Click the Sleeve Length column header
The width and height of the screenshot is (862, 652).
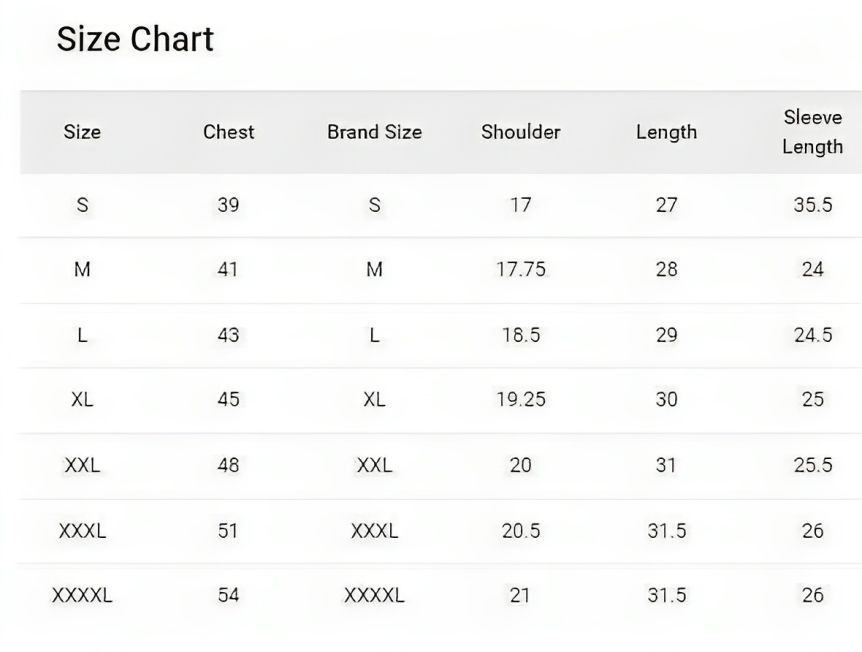(813, 132)
